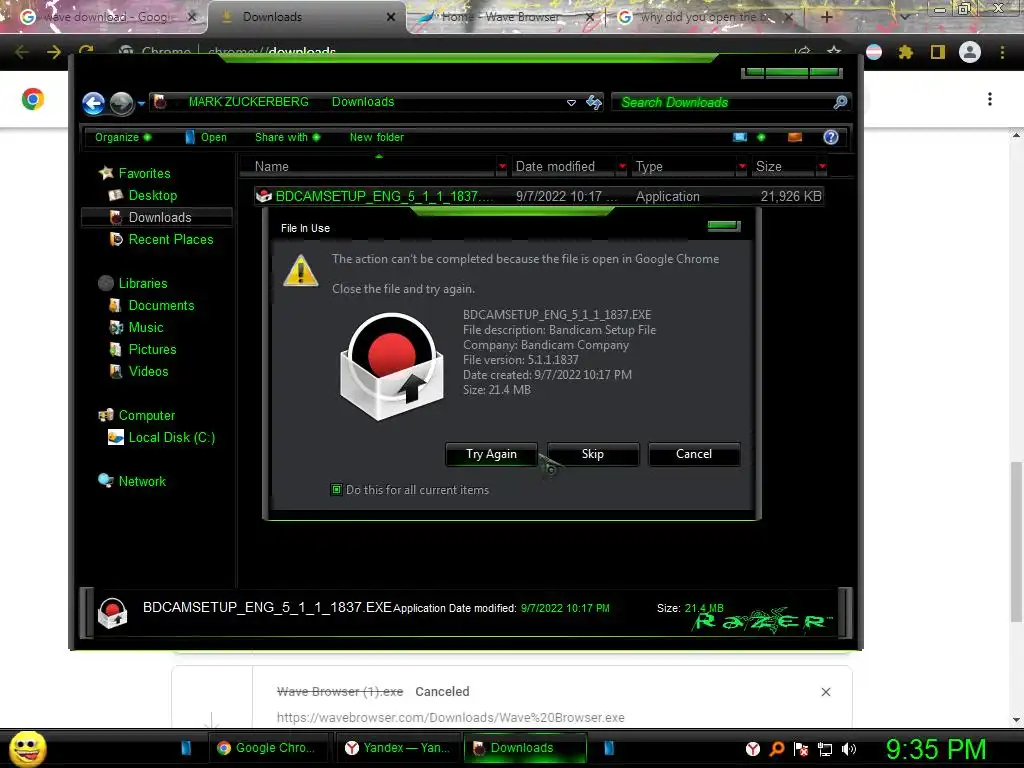Toggle Do this for all current items checkbox

click(336, 490)
